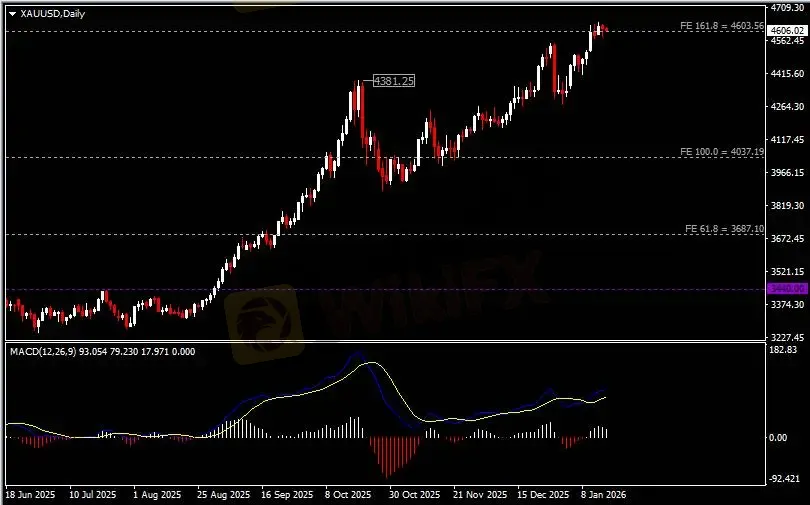This screenshot has width=810, height=505.
Task: Click the purple 3440.00 price tag
Action: point(787,289)
